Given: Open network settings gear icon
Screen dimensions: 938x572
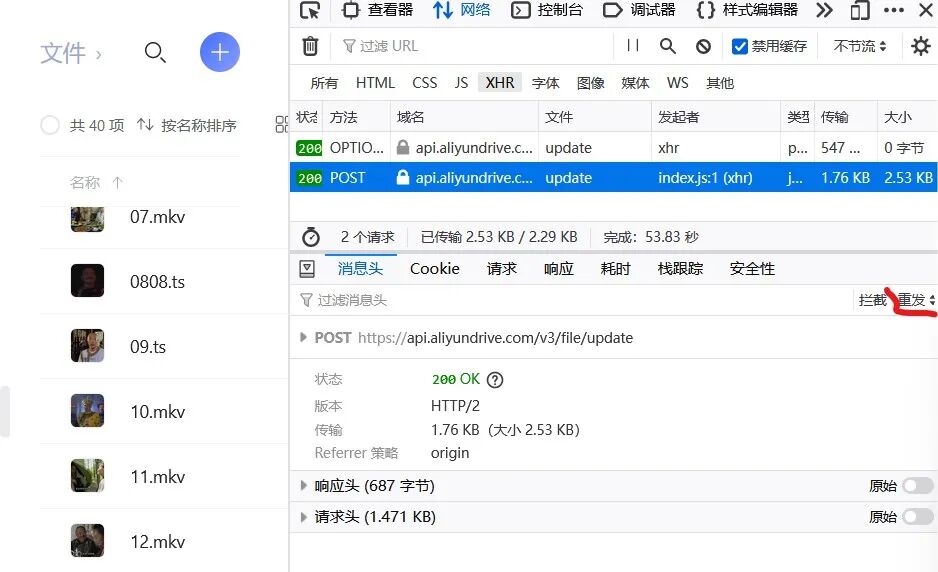Looking at the screenshot, I should point(920,46).
